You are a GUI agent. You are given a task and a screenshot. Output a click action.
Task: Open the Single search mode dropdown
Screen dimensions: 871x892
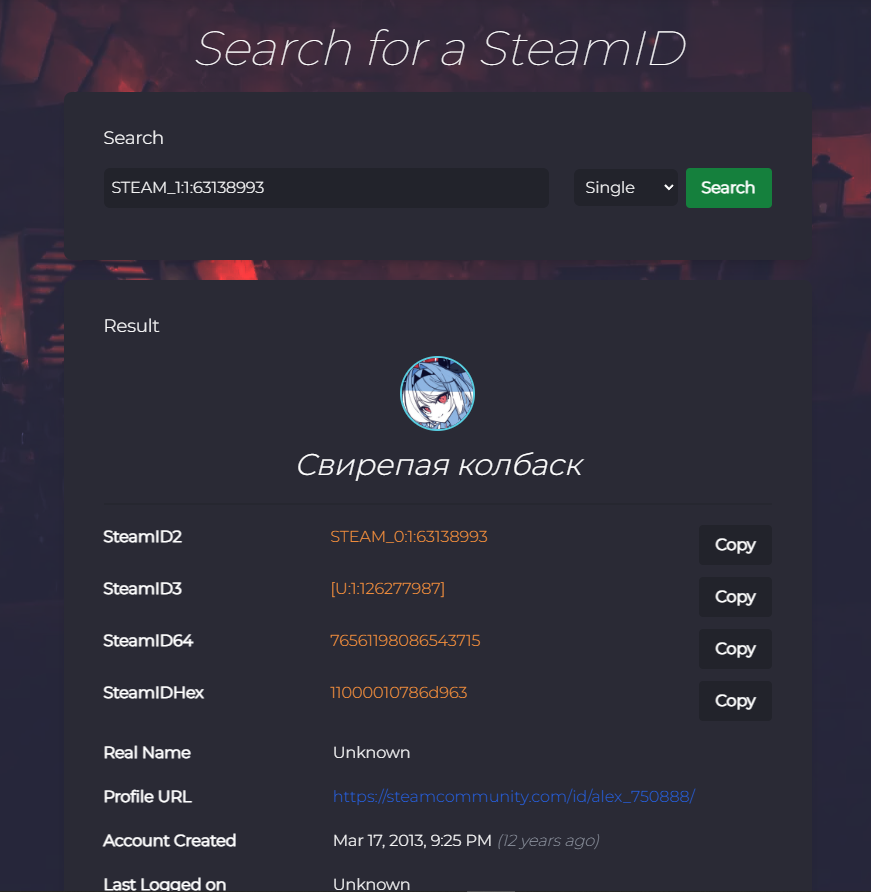coord(626,188)
